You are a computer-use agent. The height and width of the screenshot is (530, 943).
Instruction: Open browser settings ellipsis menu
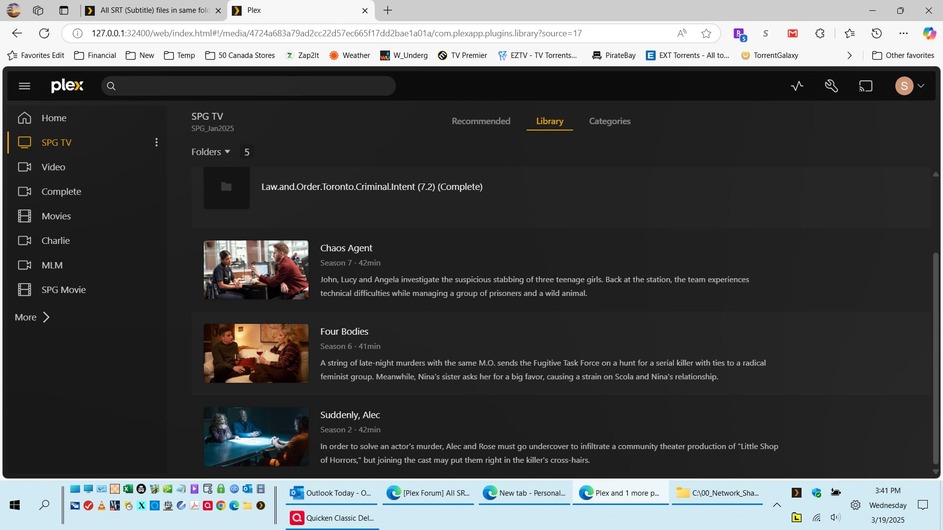[x=903, y=33]
